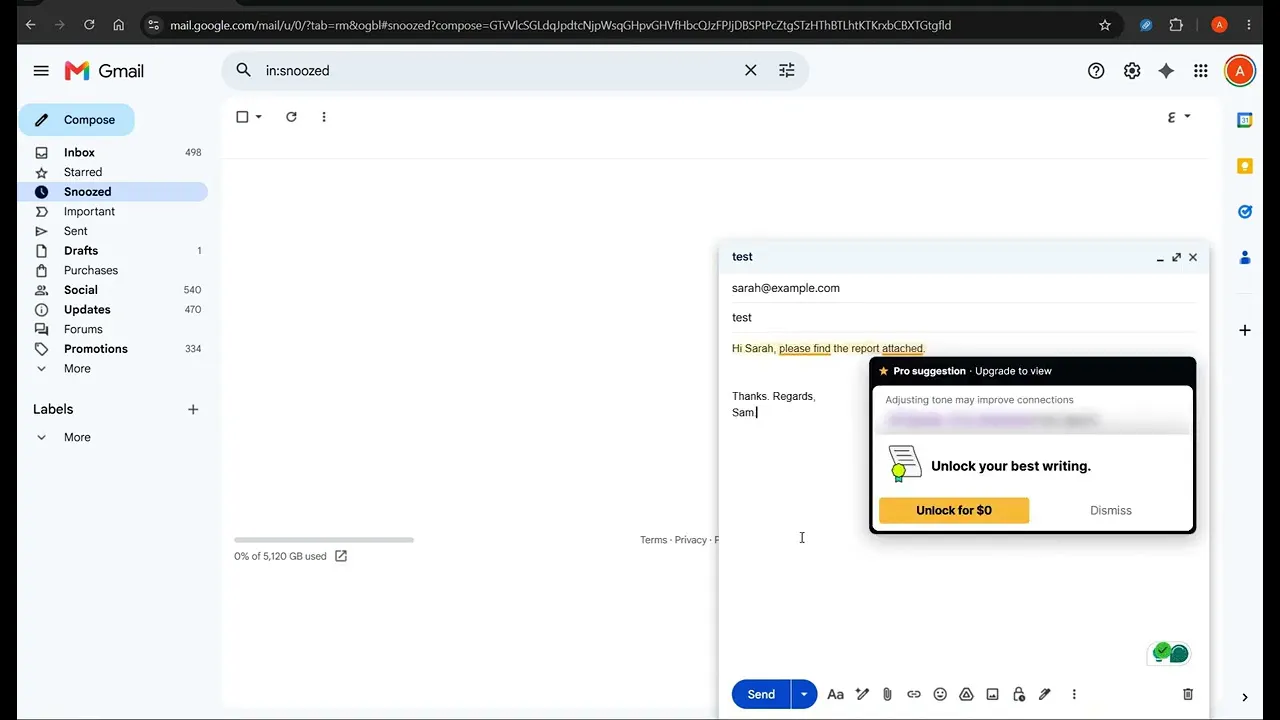Refresh the mail list
The width and height of the screenshot is (1280, 720).
click(291, 117)
